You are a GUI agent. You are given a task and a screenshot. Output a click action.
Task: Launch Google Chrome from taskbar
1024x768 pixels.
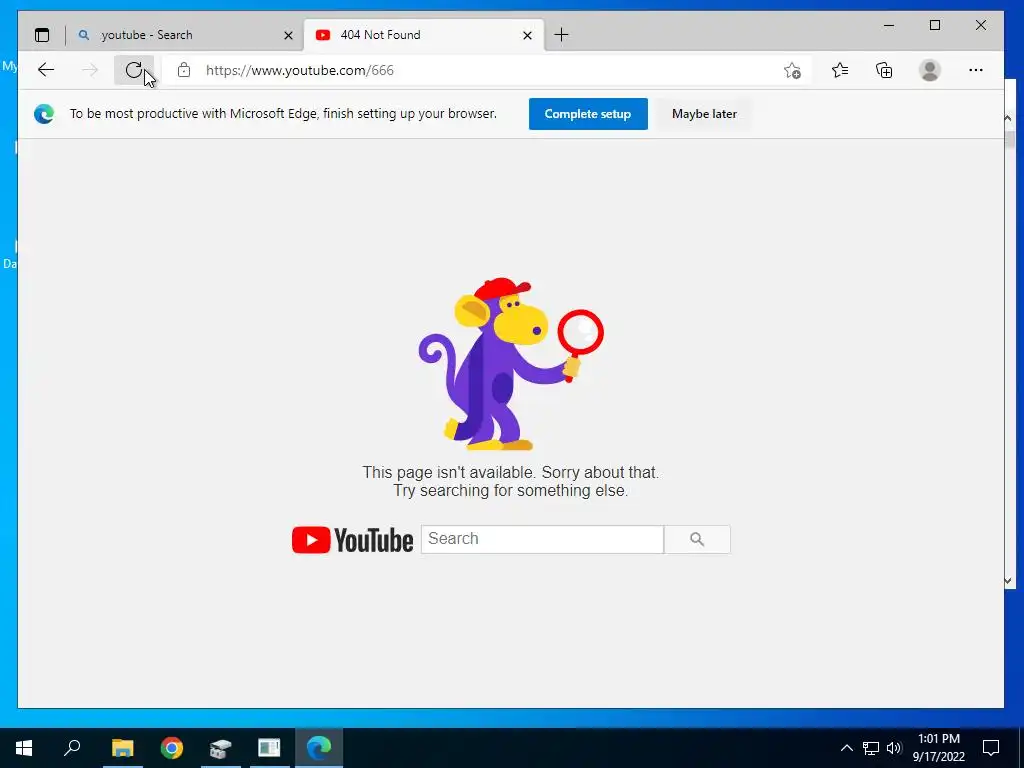(172, 748)
